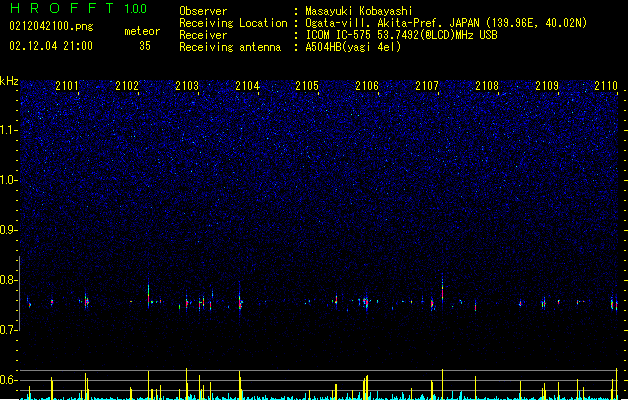Image resolution: width=629 pixels, height=400 pixels.
Task: Click the 2105 time marker
Action: coord(307,85)
